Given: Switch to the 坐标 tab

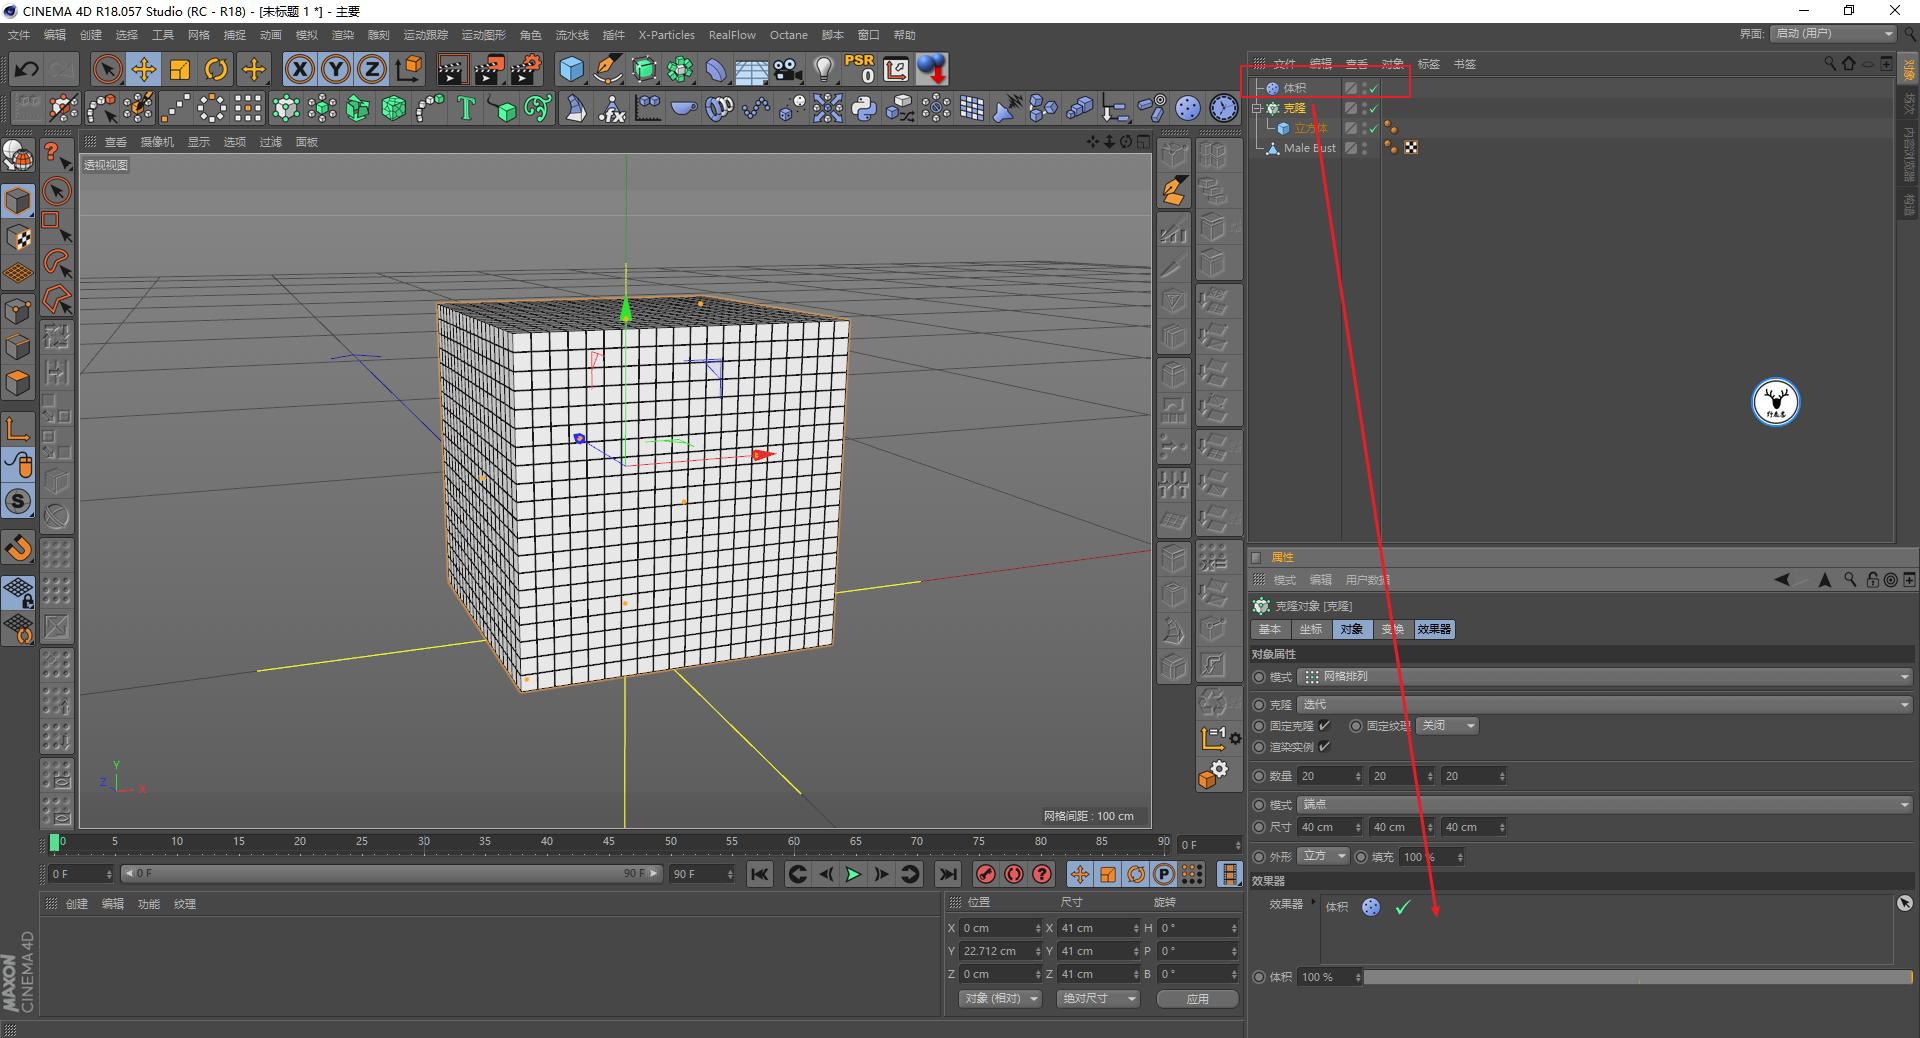Looking at the screenshot, I should [x=1310, y=629].
